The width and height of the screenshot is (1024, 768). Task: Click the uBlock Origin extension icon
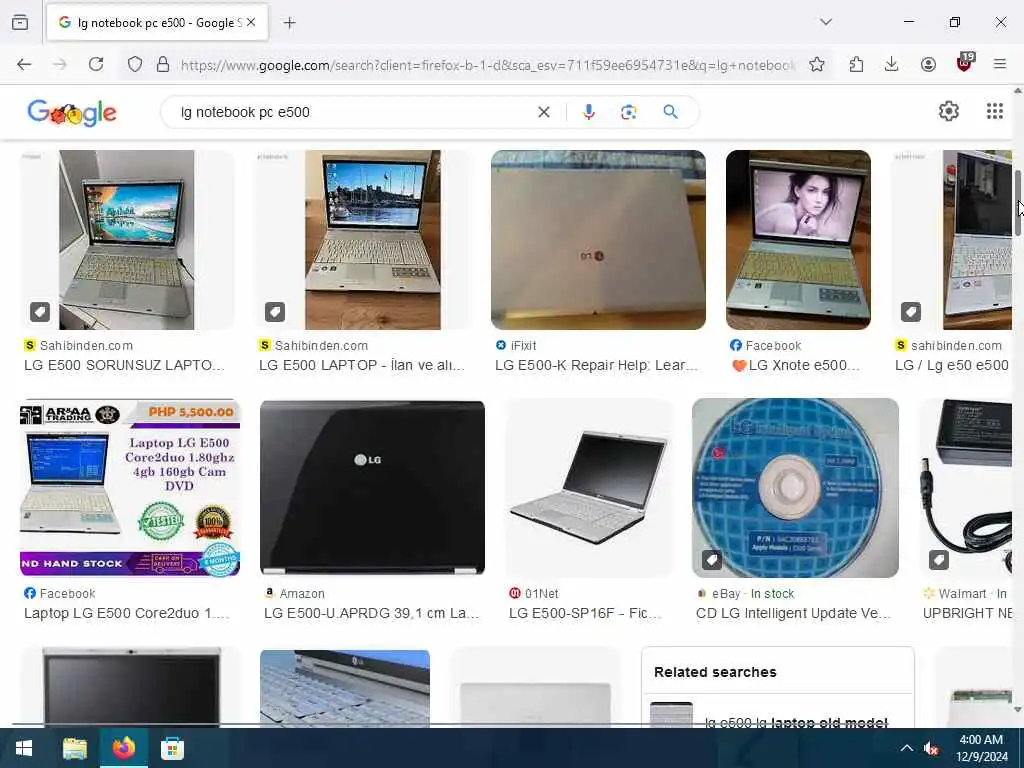965,63
